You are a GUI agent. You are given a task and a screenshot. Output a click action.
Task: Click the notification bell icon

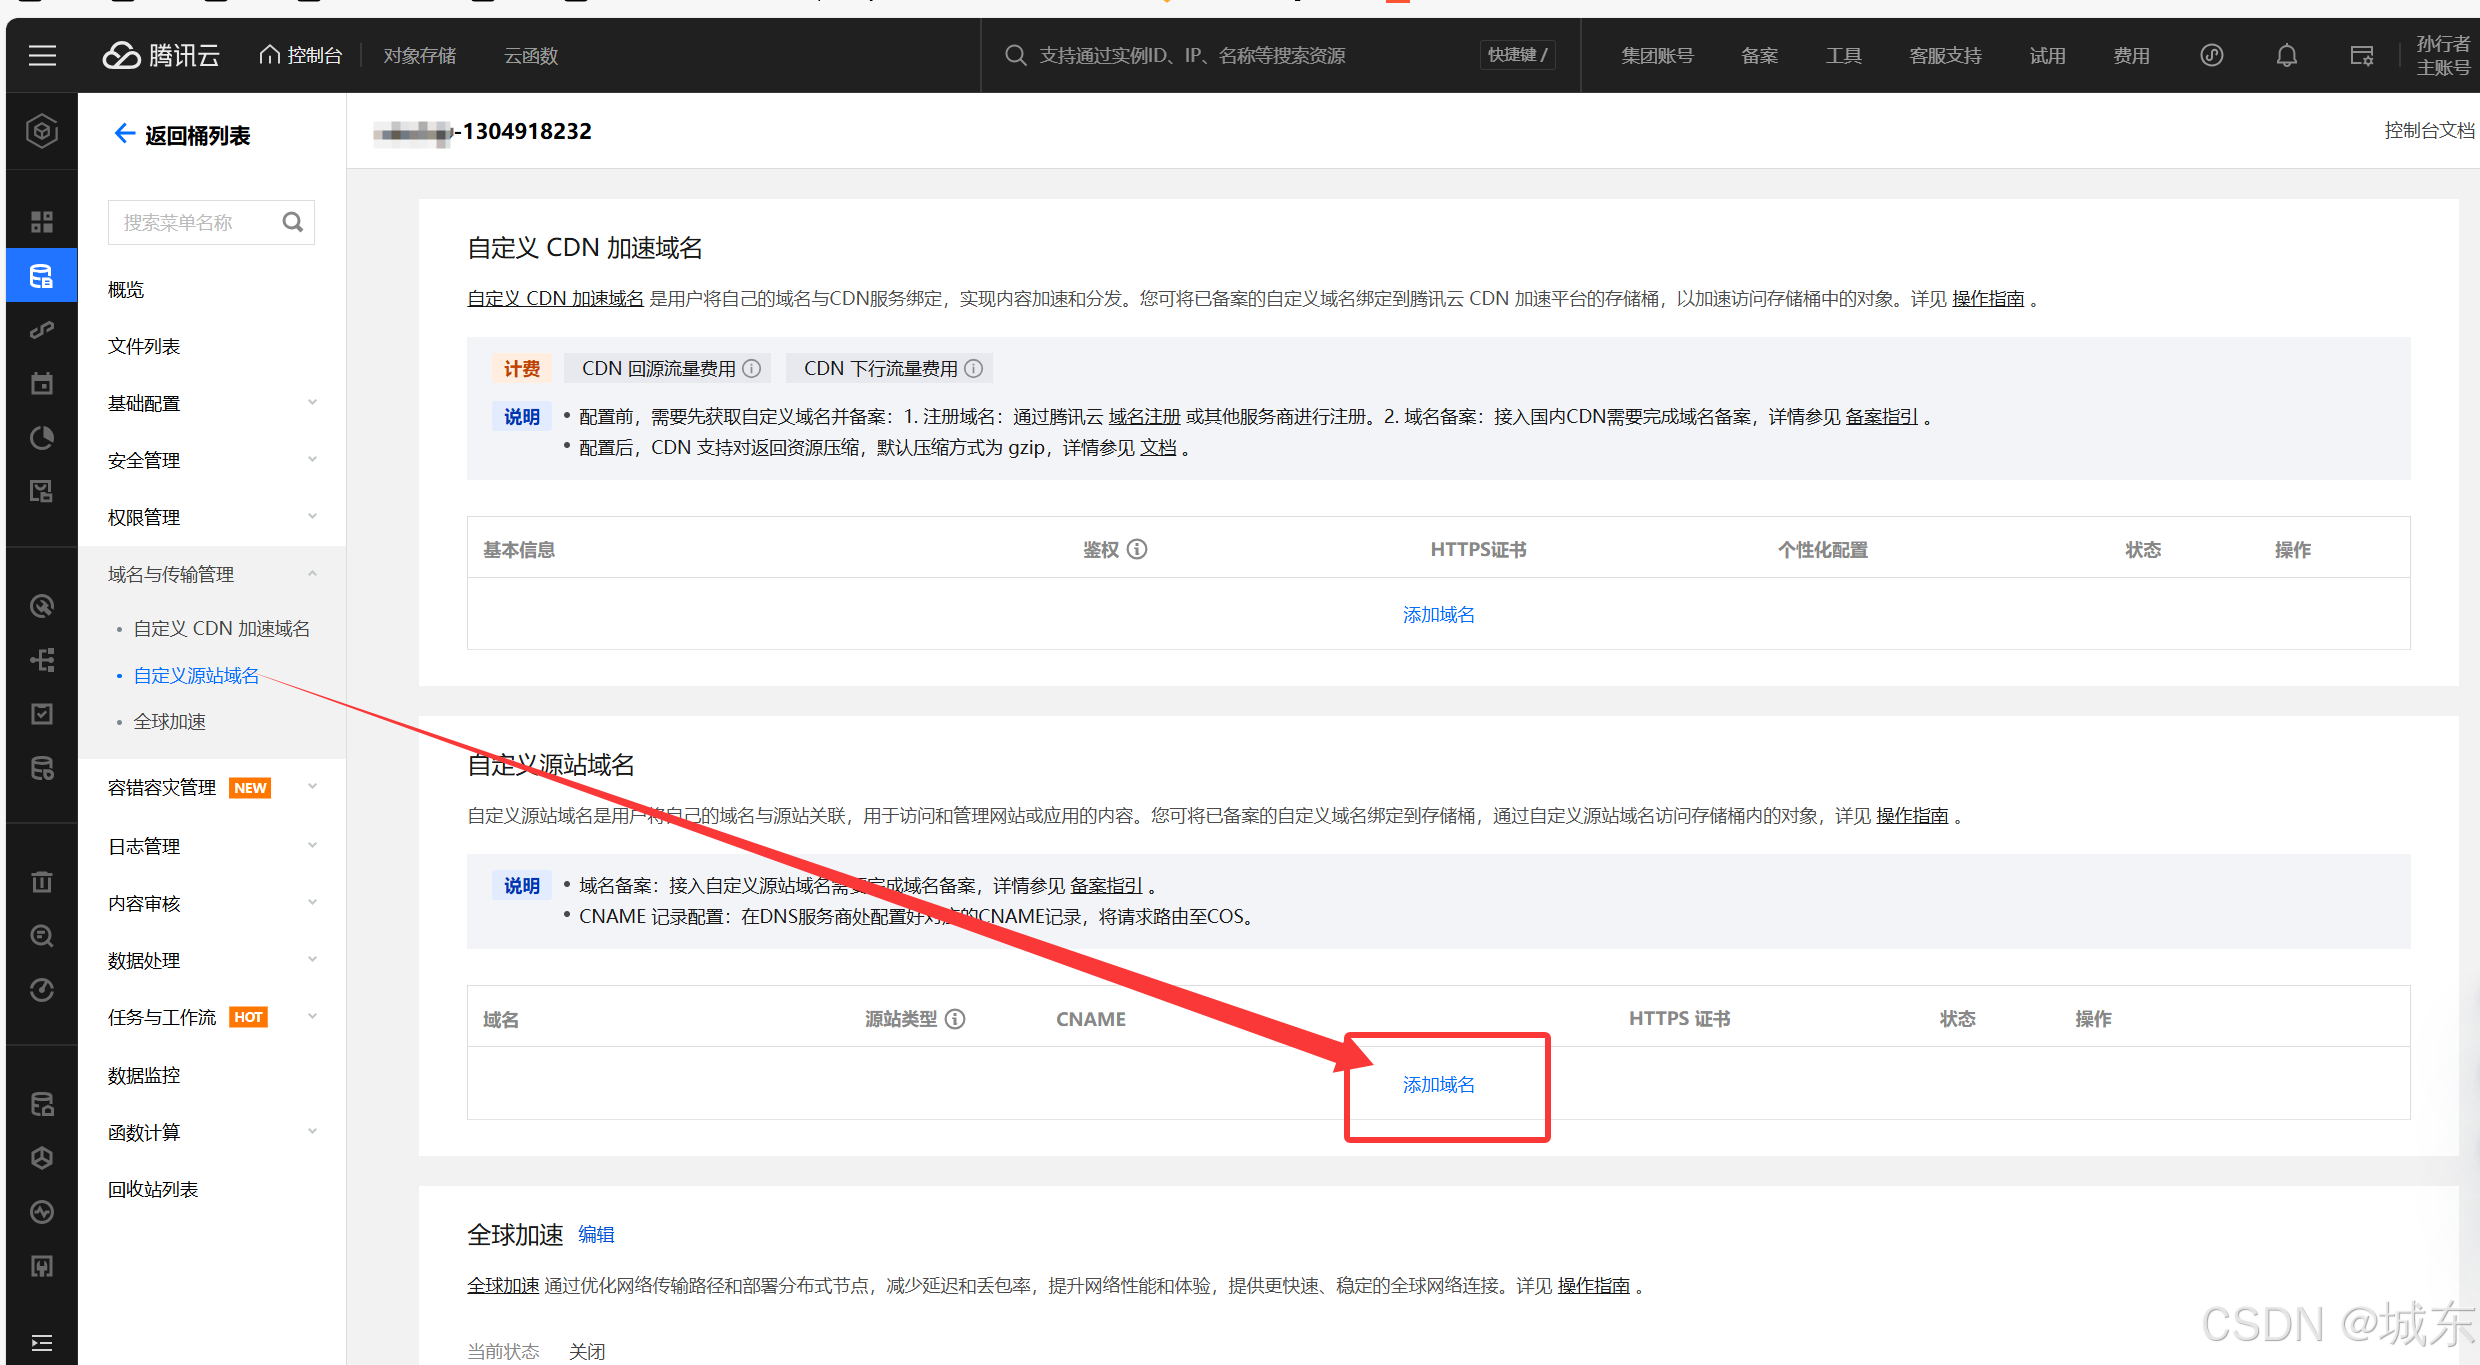pyautogui.click(x=2286, y=55)
